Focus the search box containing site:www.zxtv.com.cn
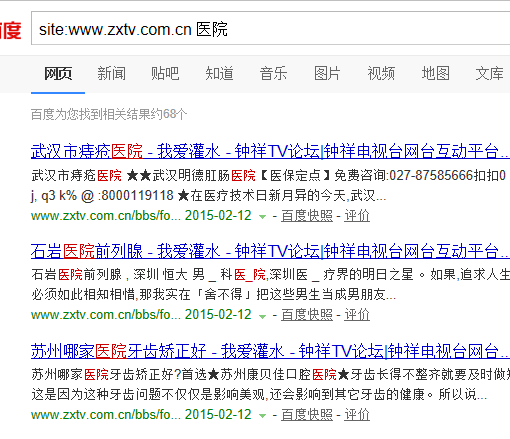The width and height of the screenshot is (510, 439). click(270, 28)
